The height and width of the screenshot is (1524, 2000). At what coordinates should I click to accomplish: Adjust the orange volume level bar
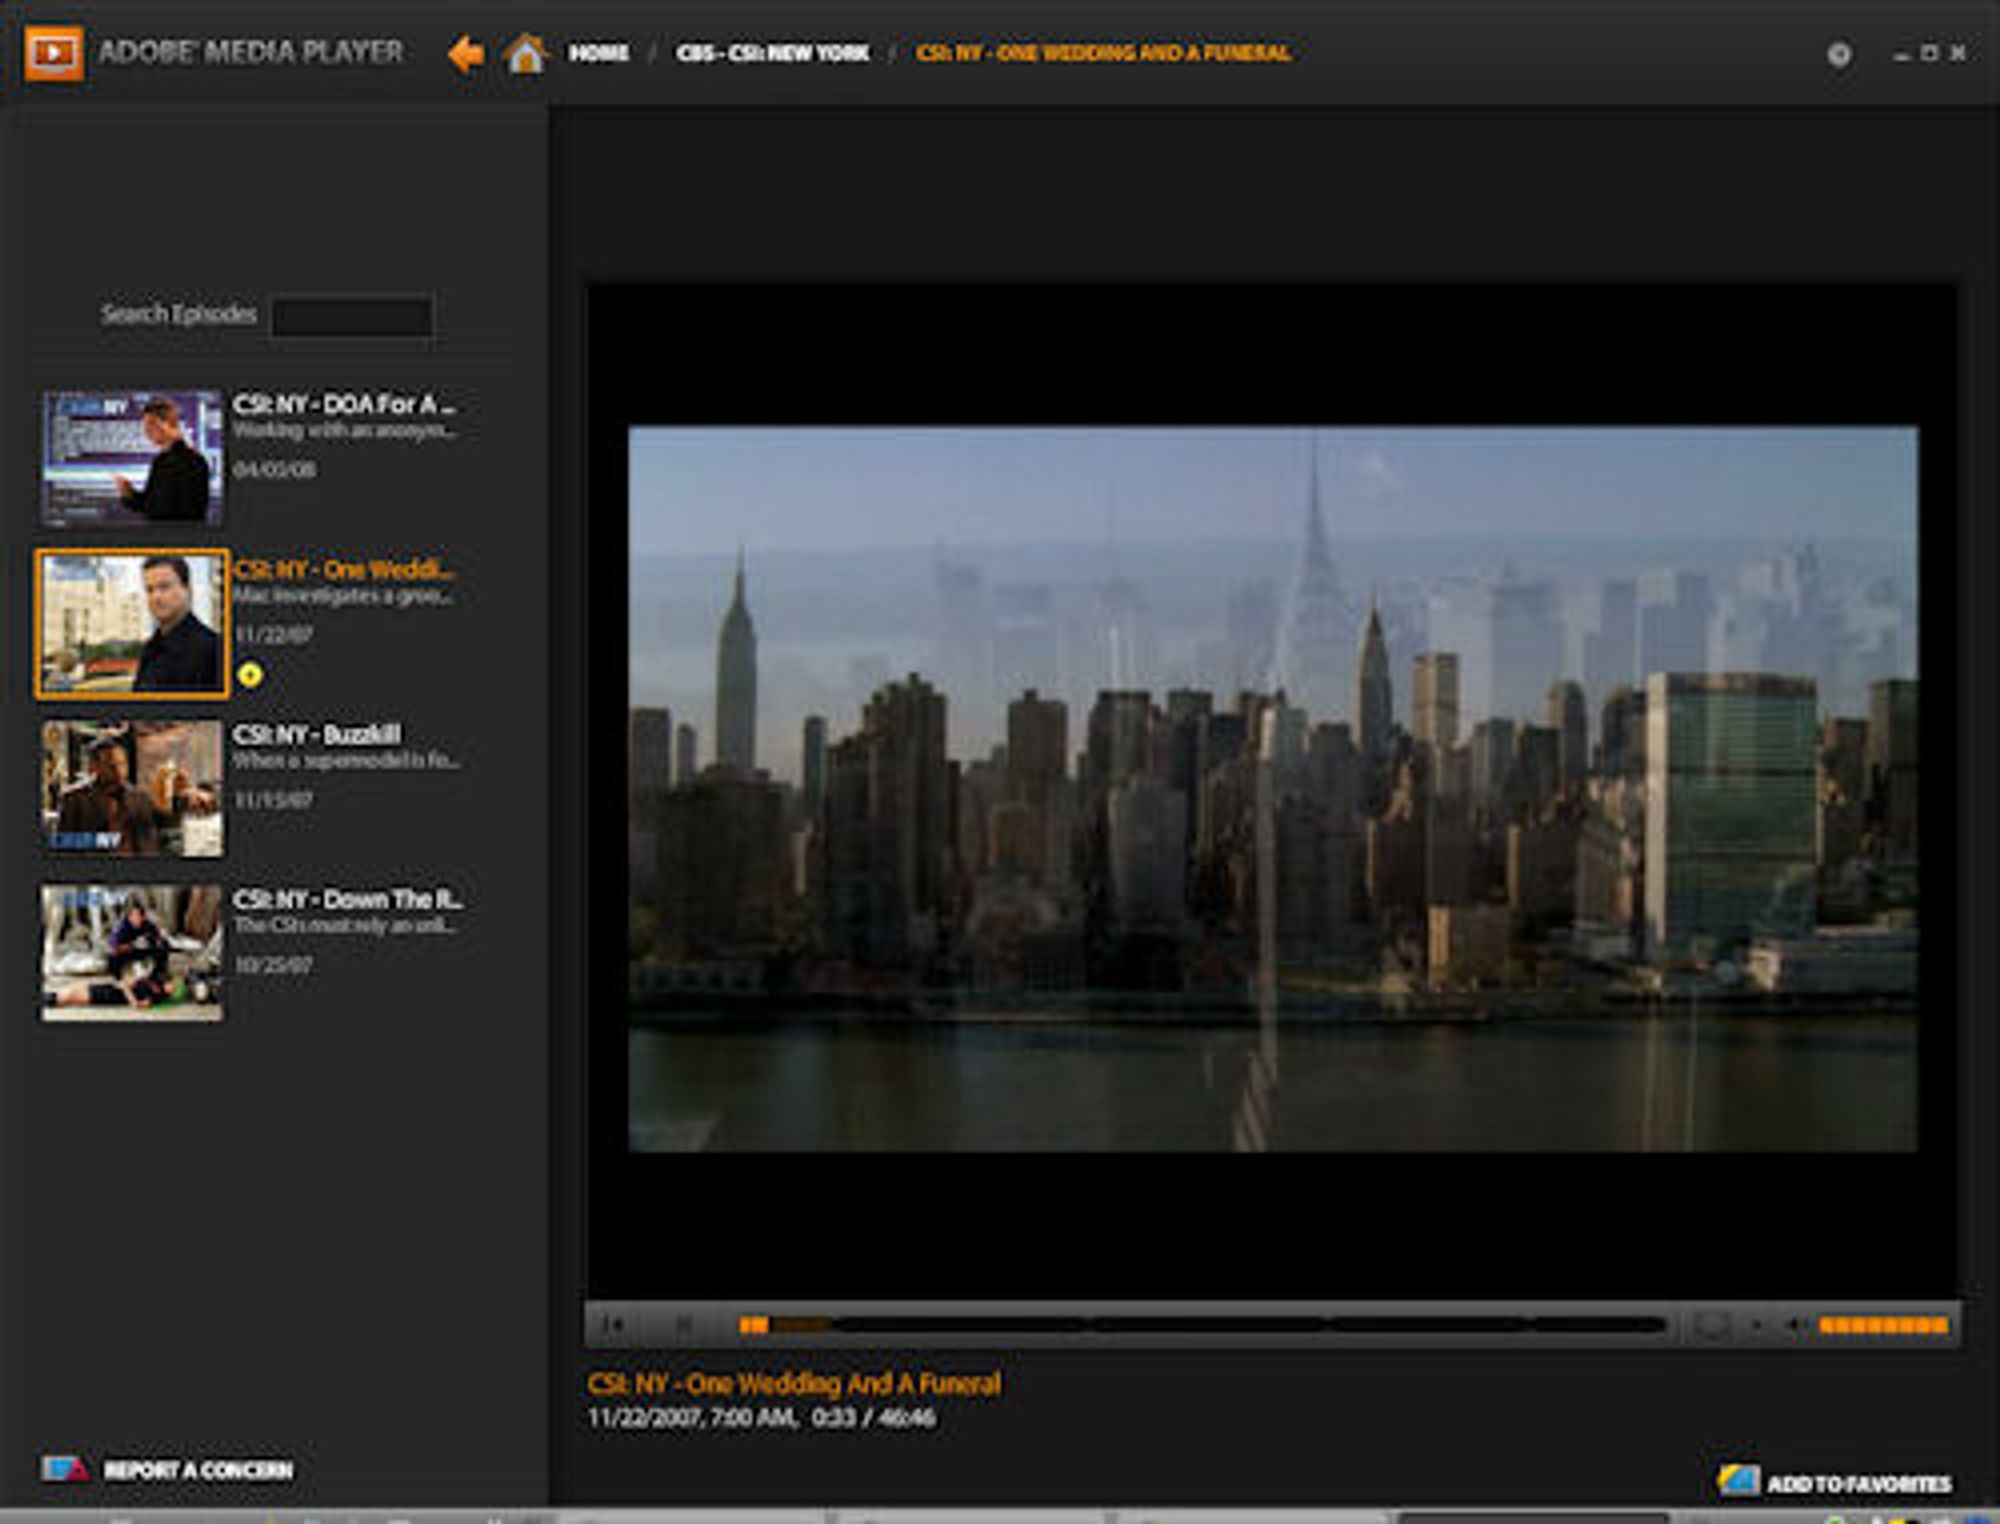(x=1884, y=1325)
